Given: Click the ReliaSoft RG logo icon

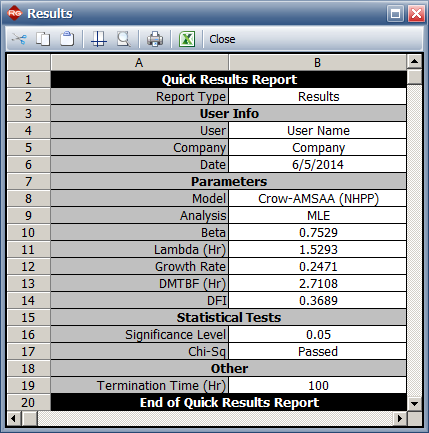Looking at the screenshot, I should pyautogui.click(x=14, y=13).
